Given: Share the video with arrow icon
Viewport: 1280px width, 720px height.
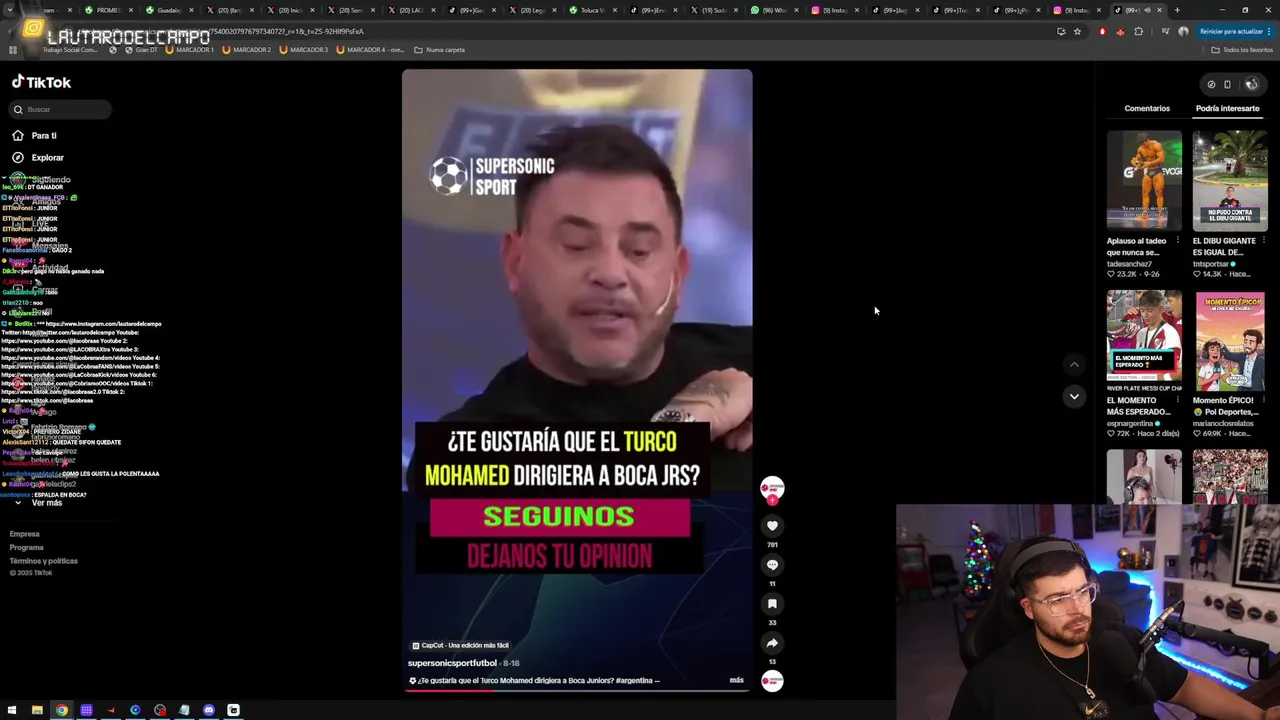Looking at the screenshot, I should (772, 643).
